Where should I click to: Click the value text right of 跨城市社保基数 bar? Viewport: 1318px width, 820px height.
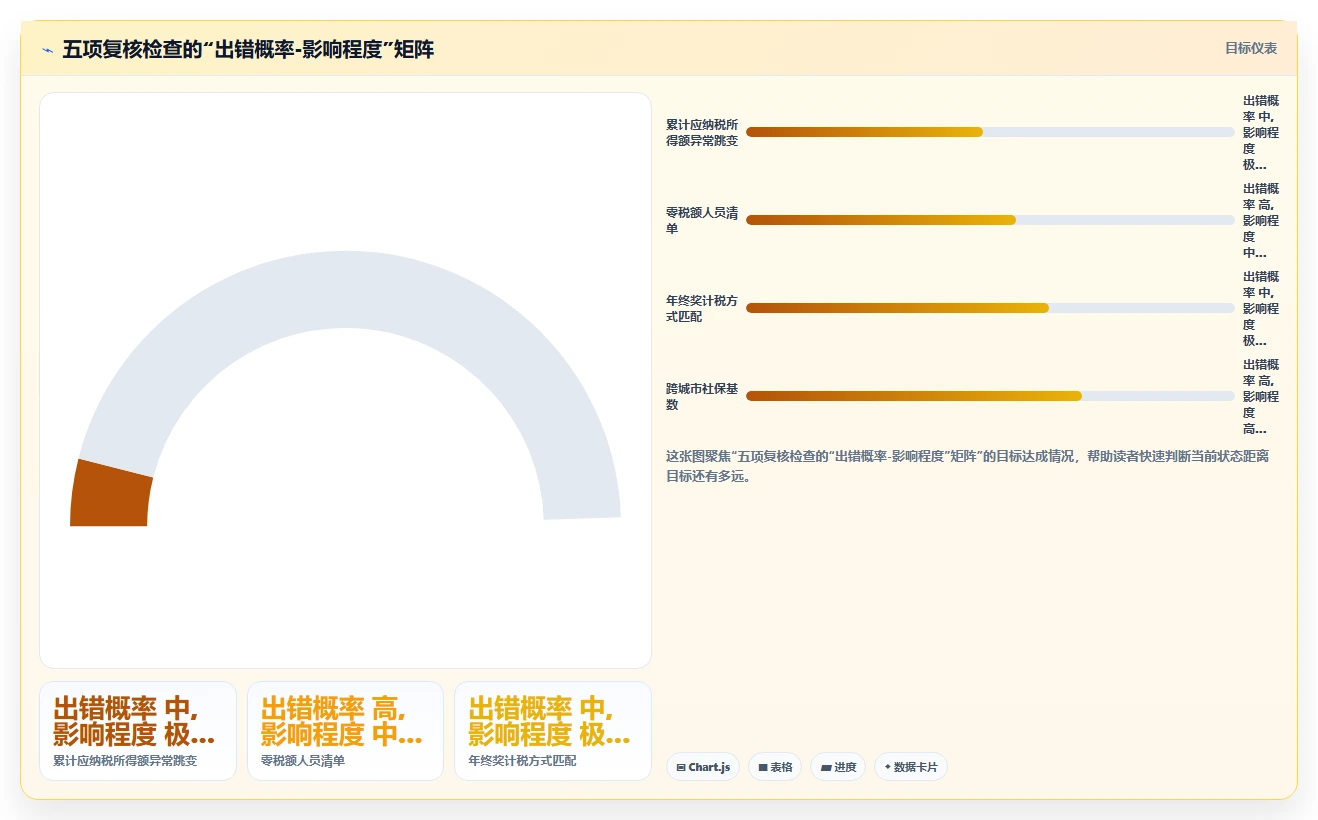[x=1260, y=396]
